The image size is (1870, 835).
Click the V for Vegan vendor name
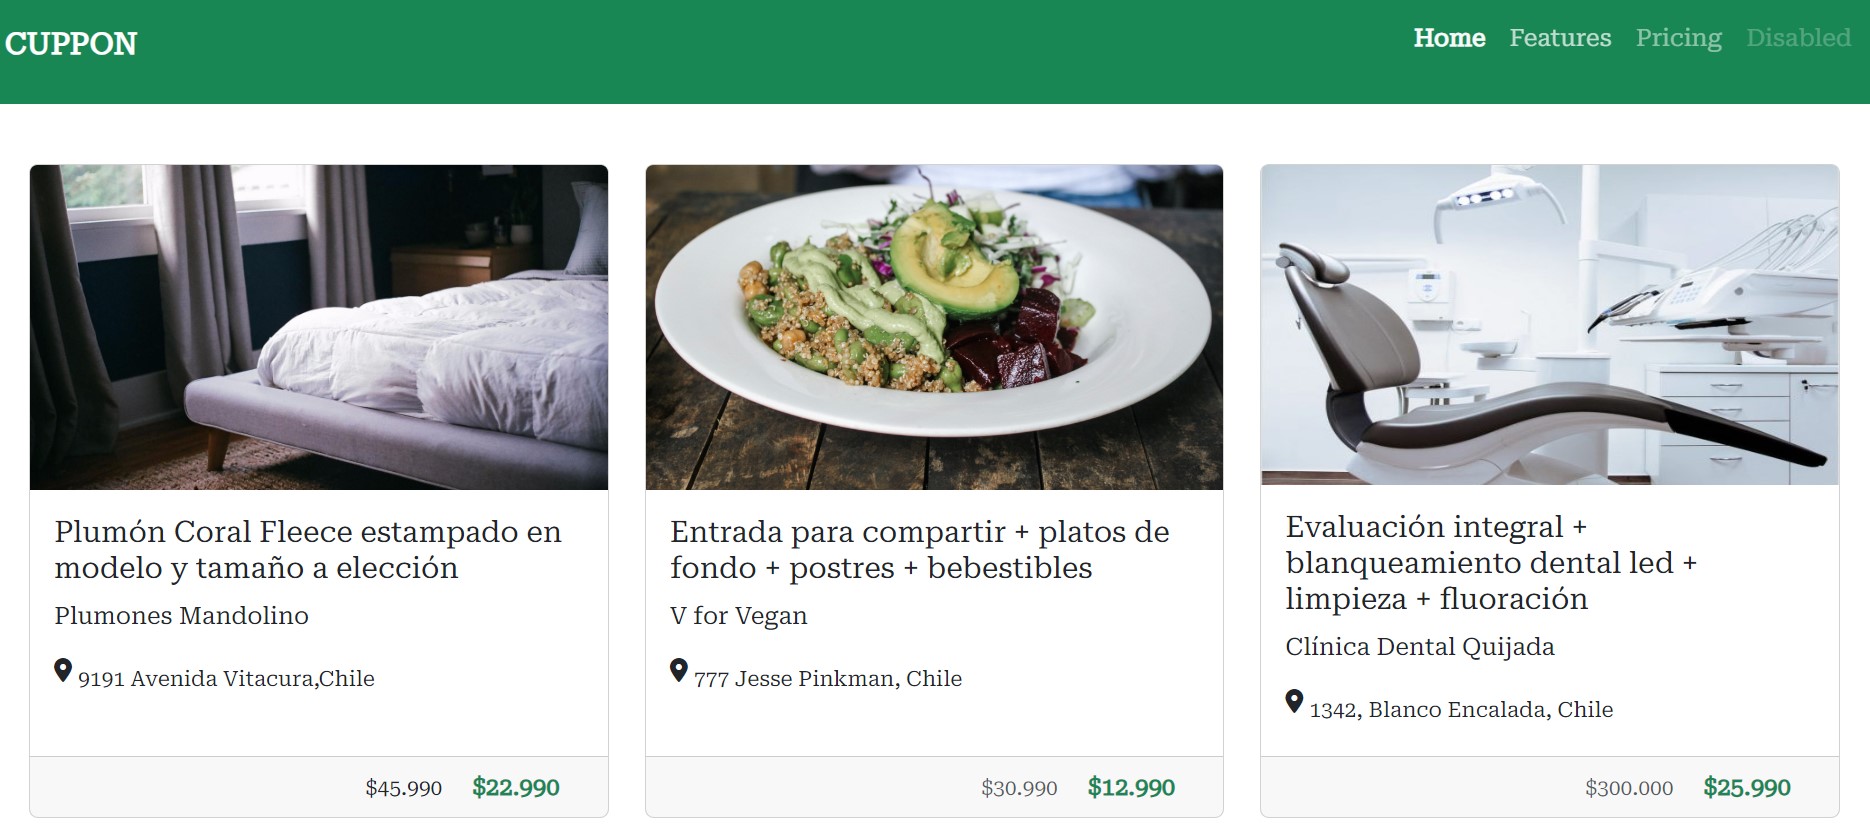tap(739, 616)
